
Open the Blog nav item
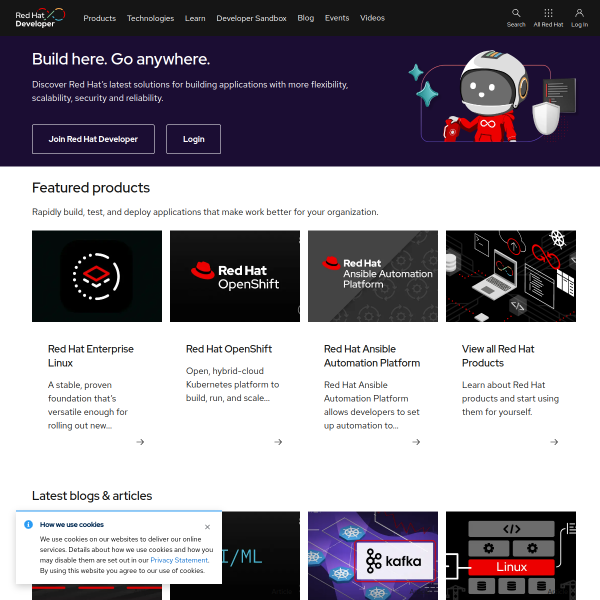click(x=306, y=18)
